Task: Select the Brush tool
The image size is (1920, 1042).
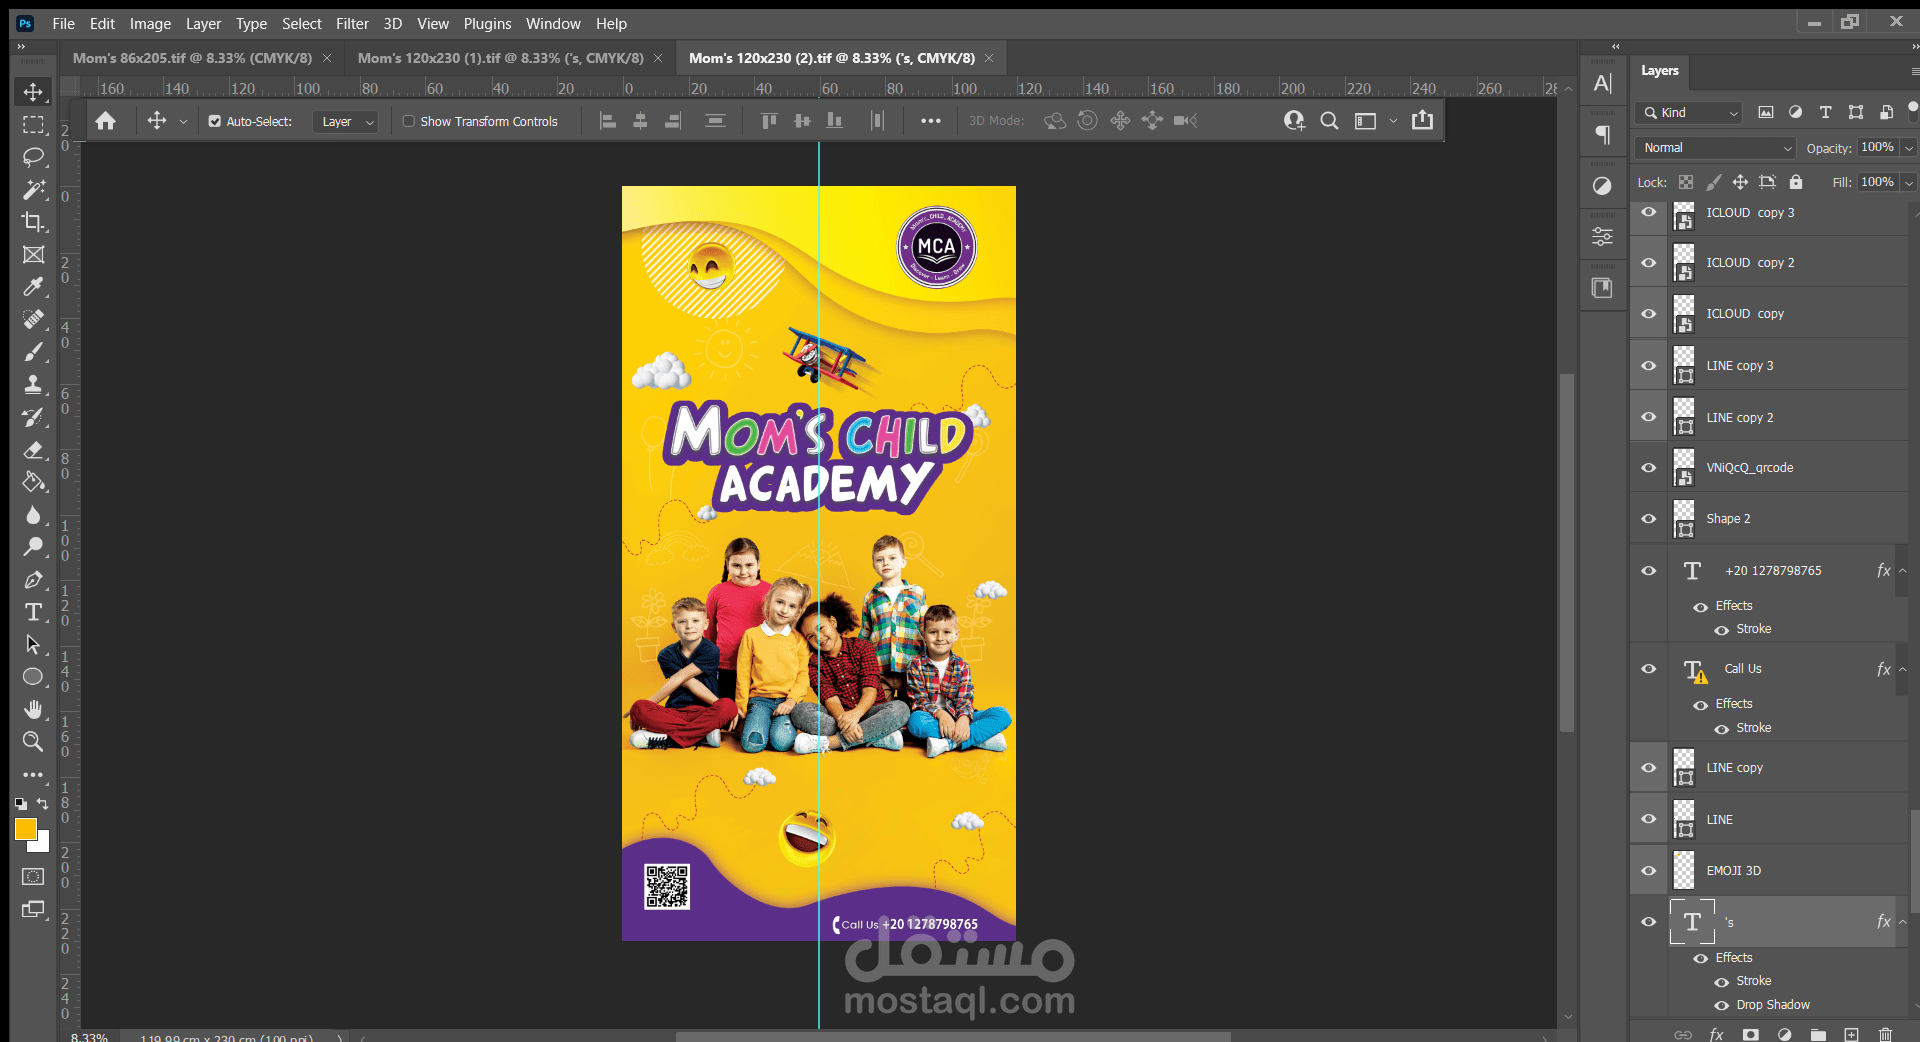Action: click(33, 352)
